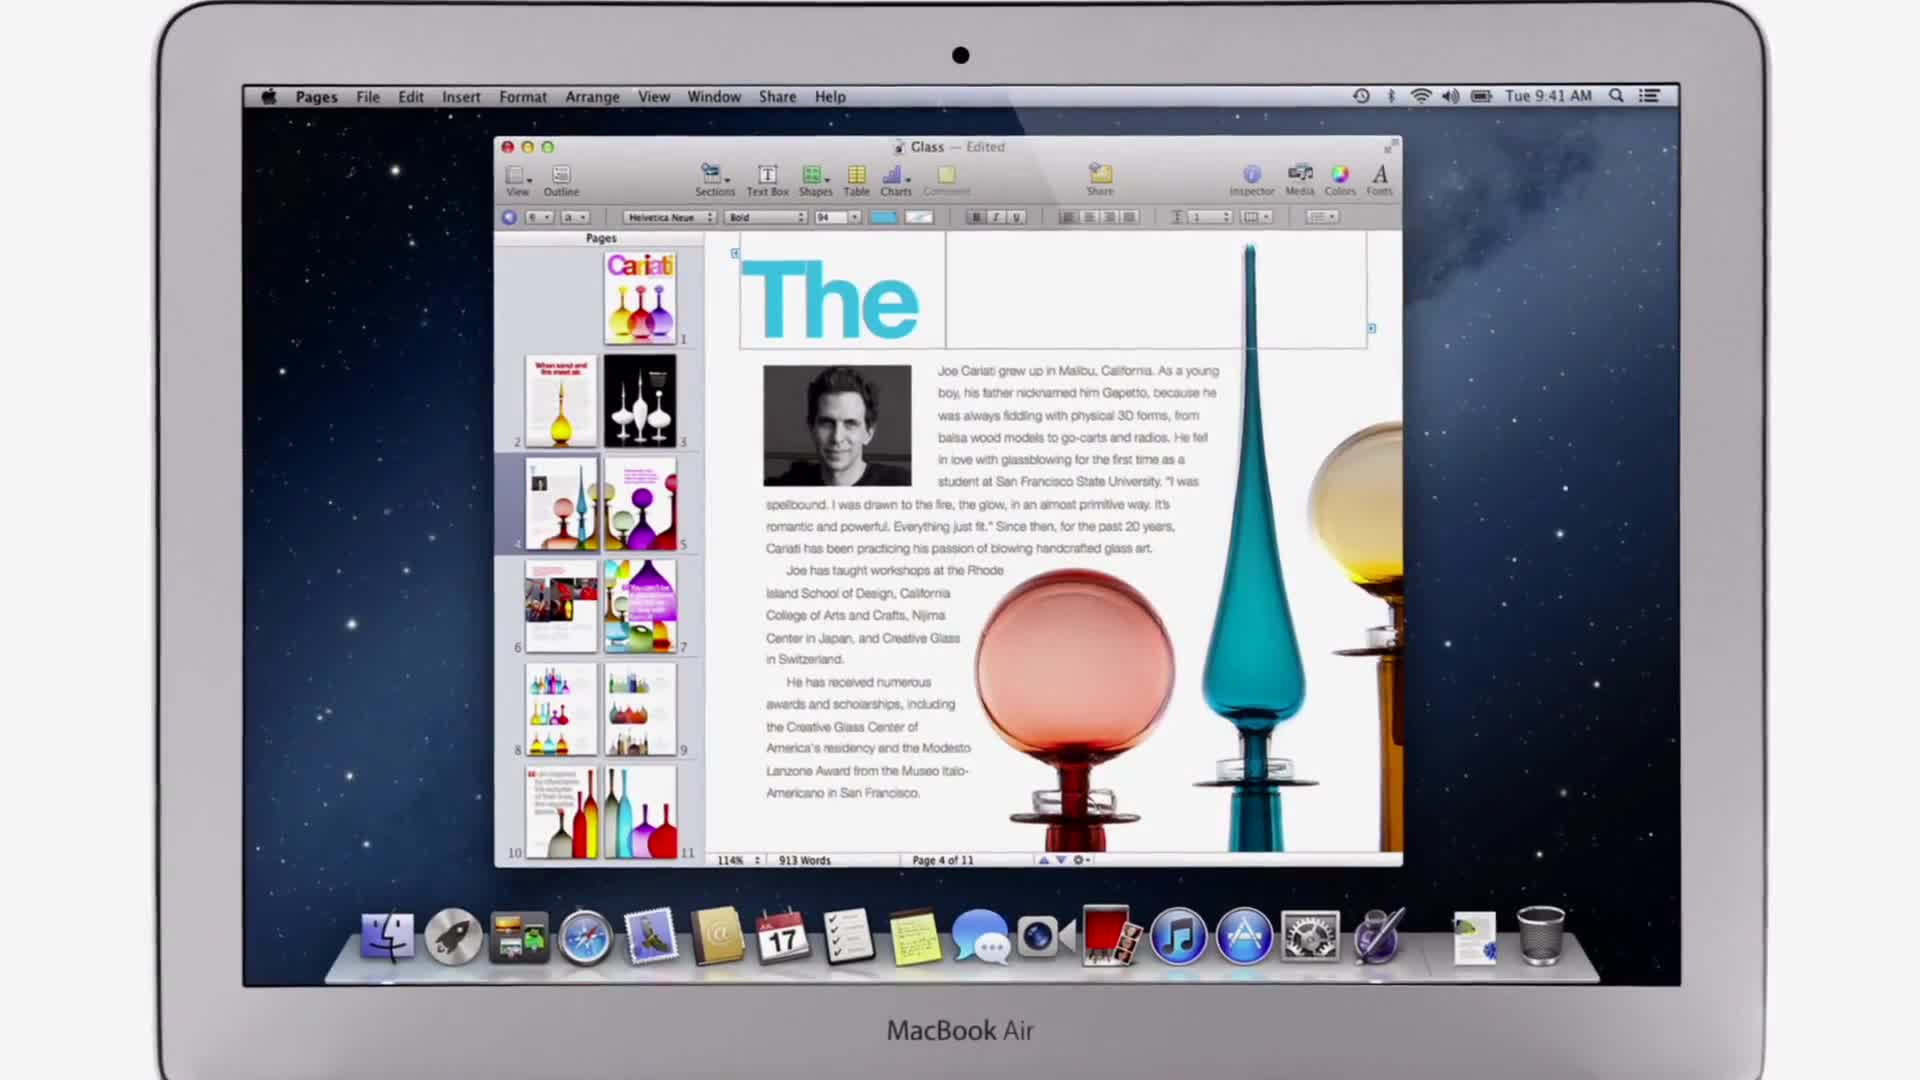
Task: Open the Media browser
Action: pyautogui.click(x=1301, y=178)
